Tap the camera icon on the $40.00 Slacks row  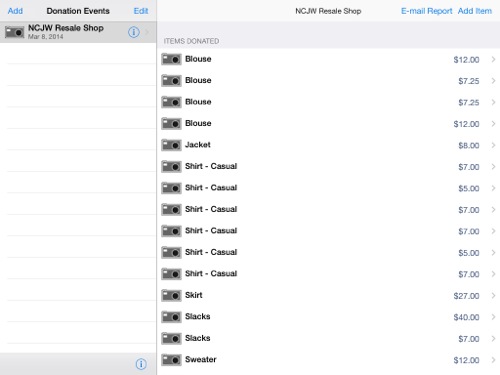[171, 317]
